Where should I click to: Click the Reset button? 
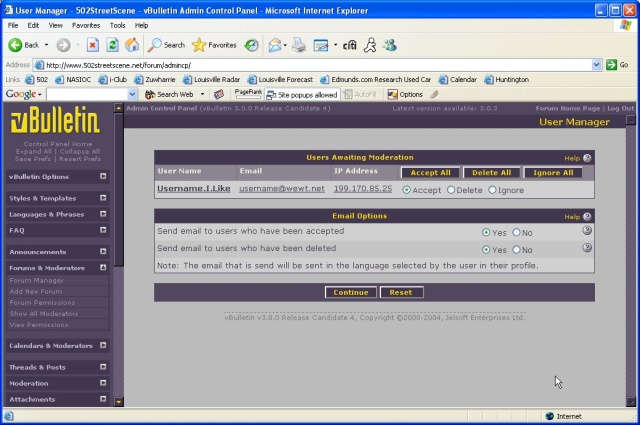click(401, 292)
